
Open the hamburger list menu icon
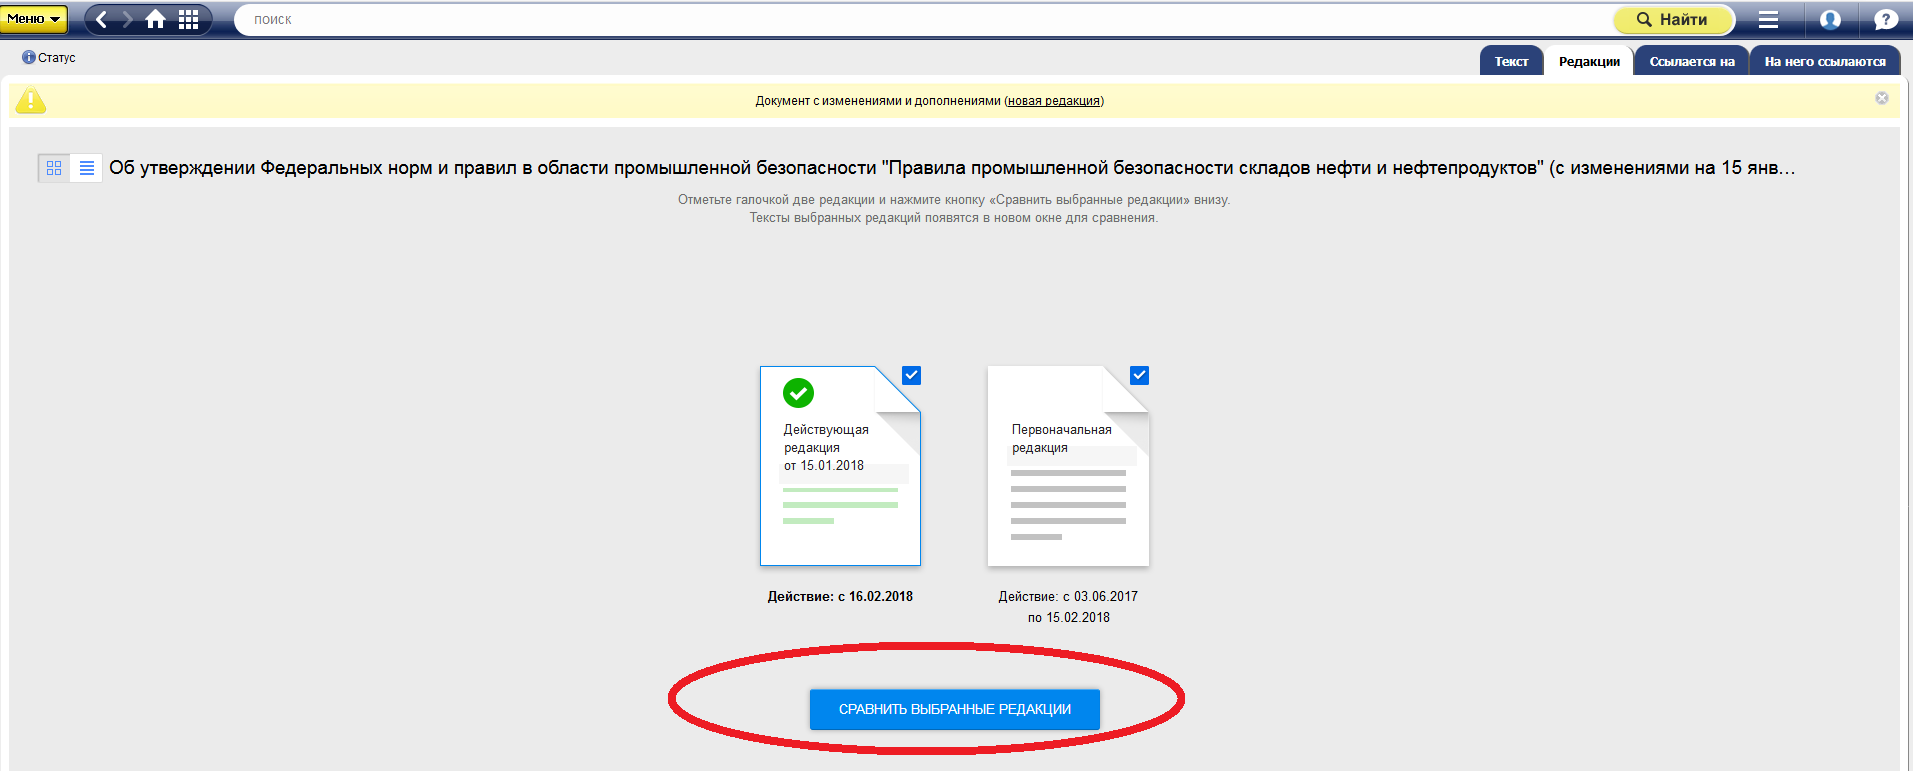pyautogui.click(x=1768, y=19)
